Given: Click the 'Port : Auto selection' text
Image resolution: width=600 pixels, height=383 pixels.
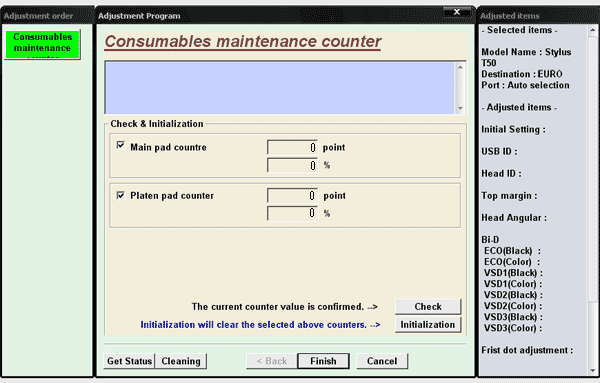Looking at the screenshot, I should click(x=525, y=85).
